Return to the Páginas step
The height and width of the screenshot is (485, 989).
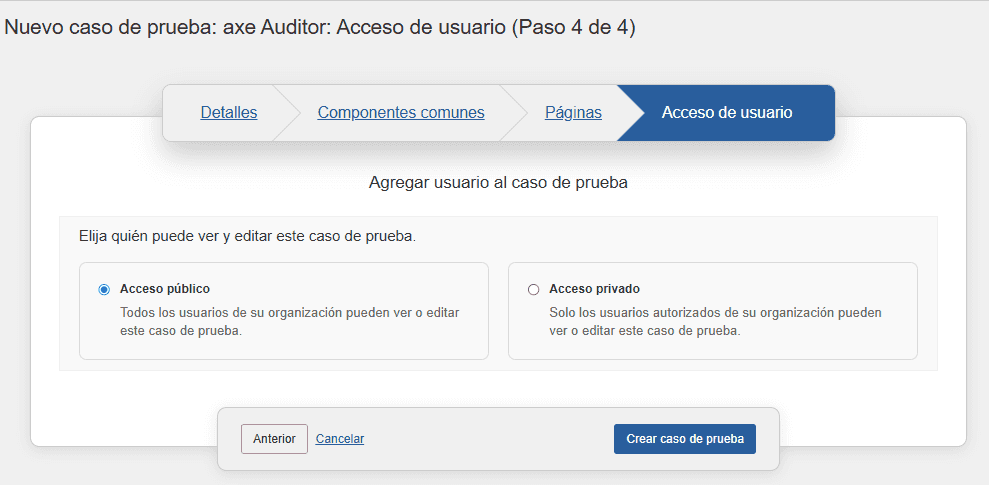point(573,113)
